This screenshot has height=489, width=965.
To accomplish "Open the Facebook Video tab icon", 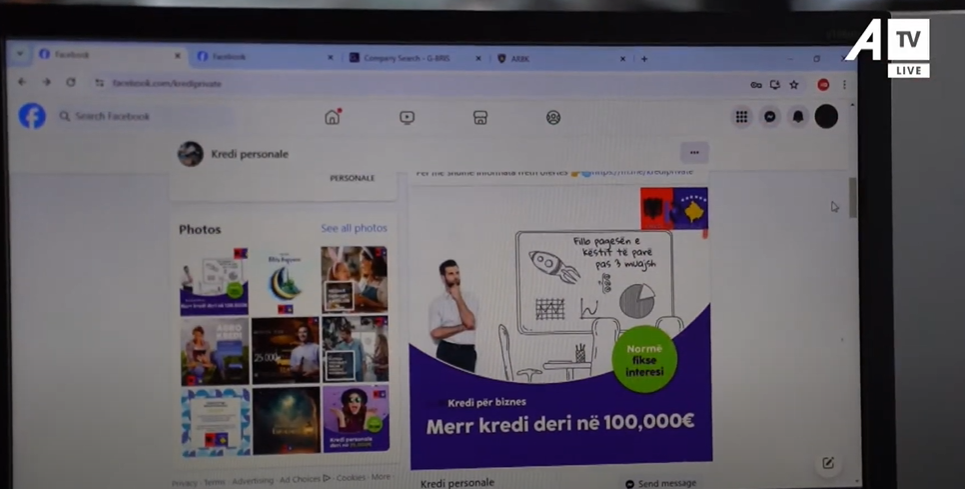I will 407,117.
